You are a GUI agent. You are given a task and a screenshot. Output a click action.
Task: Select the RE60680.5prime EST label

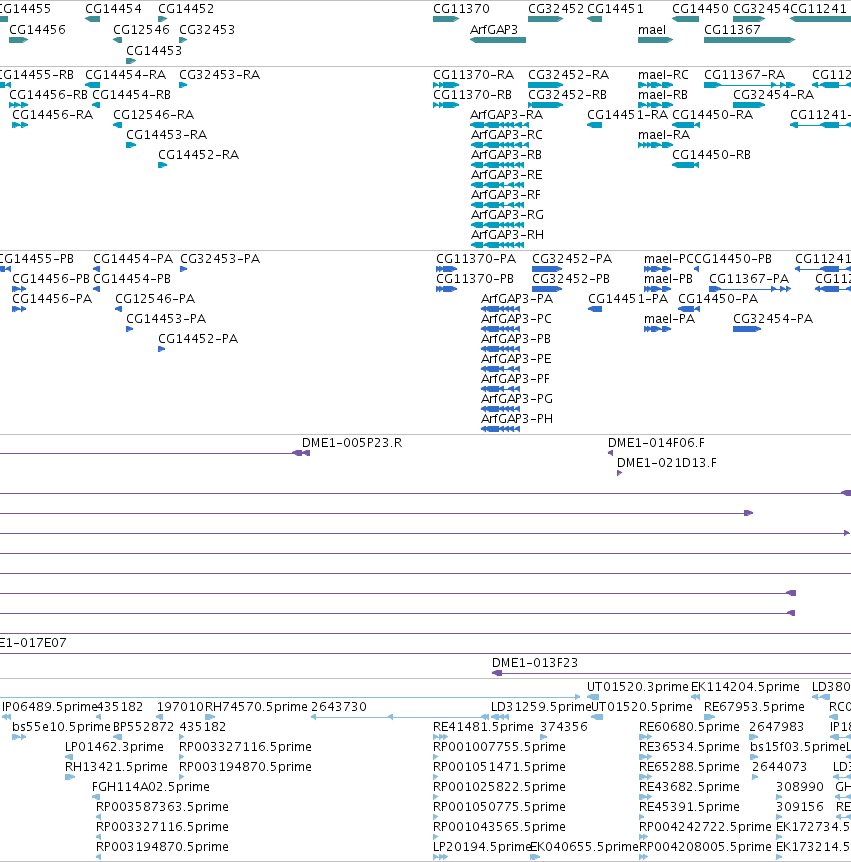[689, 727]
